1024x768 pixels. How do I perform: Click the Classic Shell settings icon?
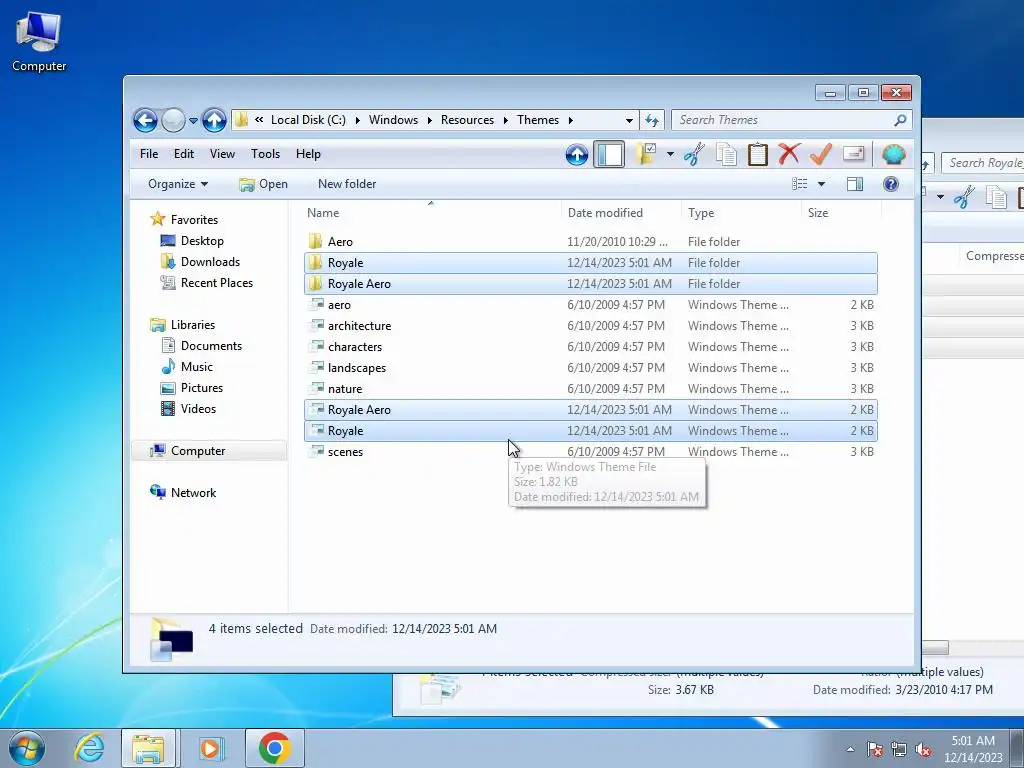(893, 155)
